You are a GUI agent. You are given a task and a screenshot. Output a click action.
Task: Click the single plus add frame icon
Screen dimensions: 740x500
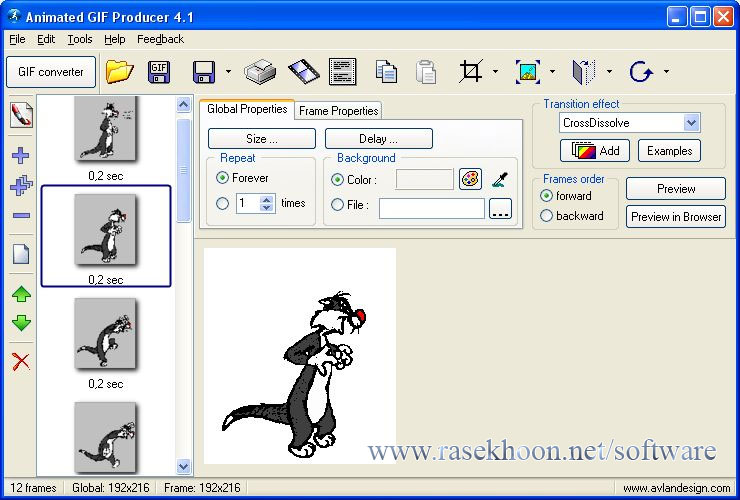point(20,155)
